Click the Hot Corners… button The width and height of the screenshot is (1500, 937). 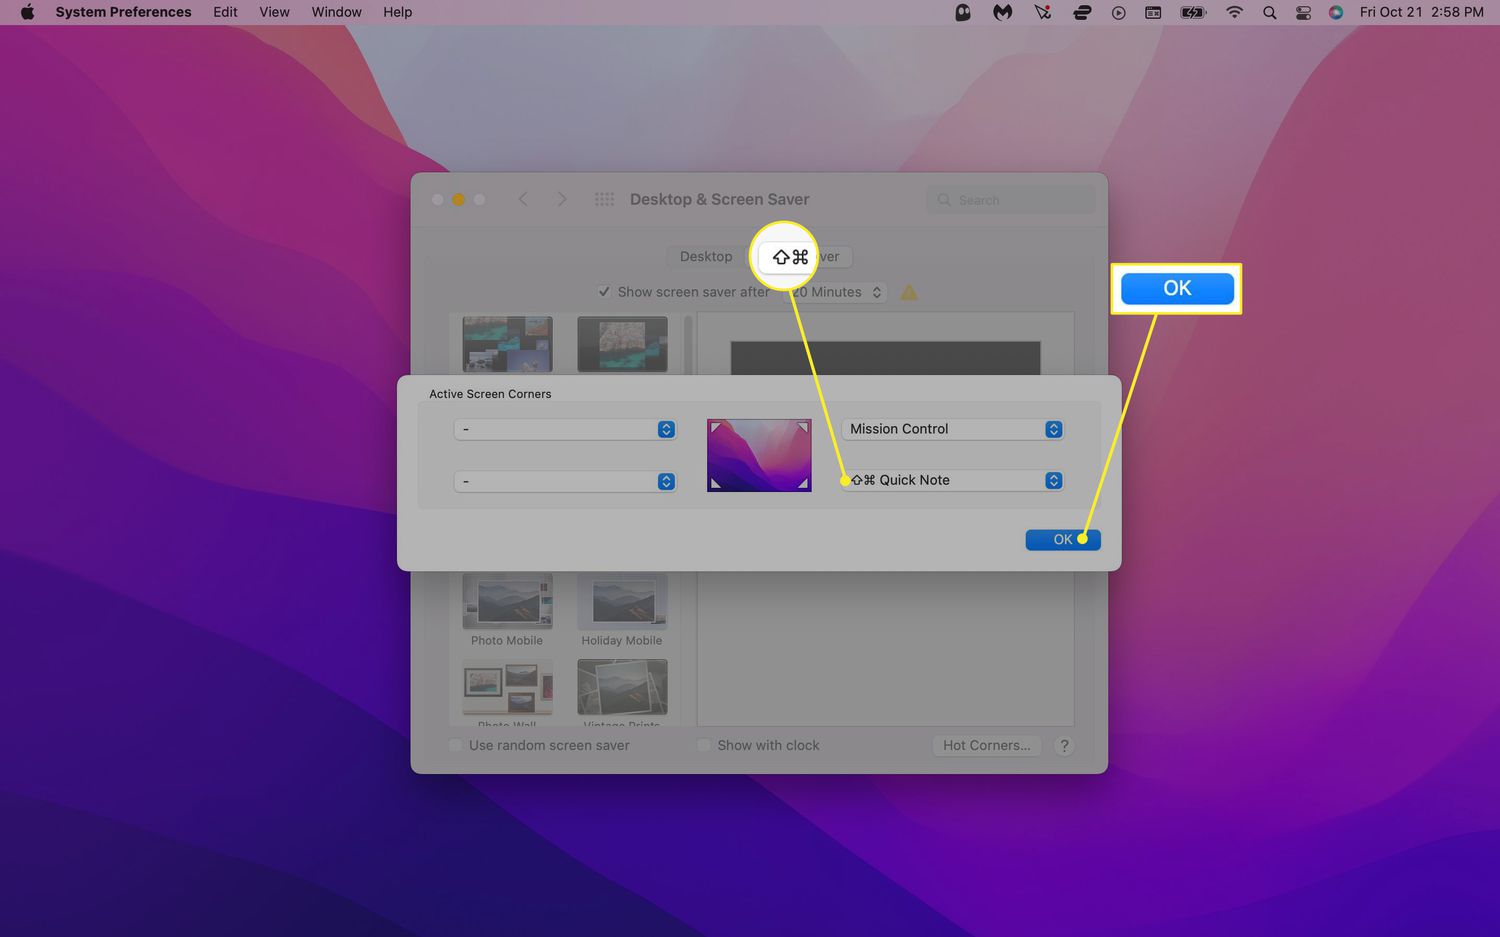tap(986, 745)
